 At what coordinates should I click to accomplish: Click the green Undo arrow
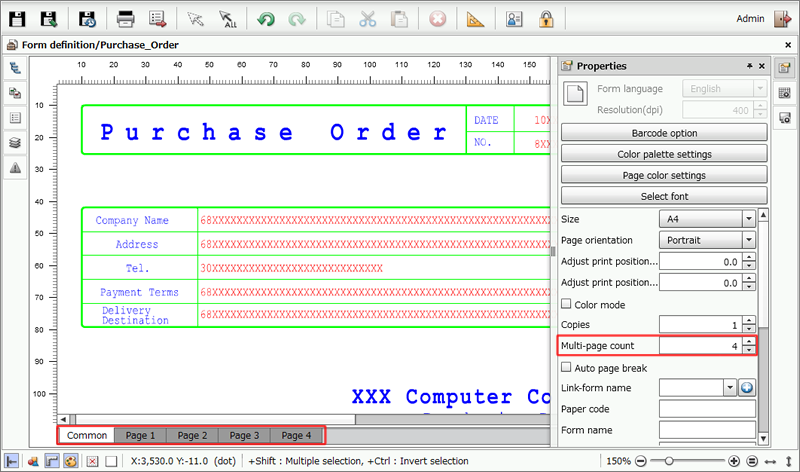266,19
